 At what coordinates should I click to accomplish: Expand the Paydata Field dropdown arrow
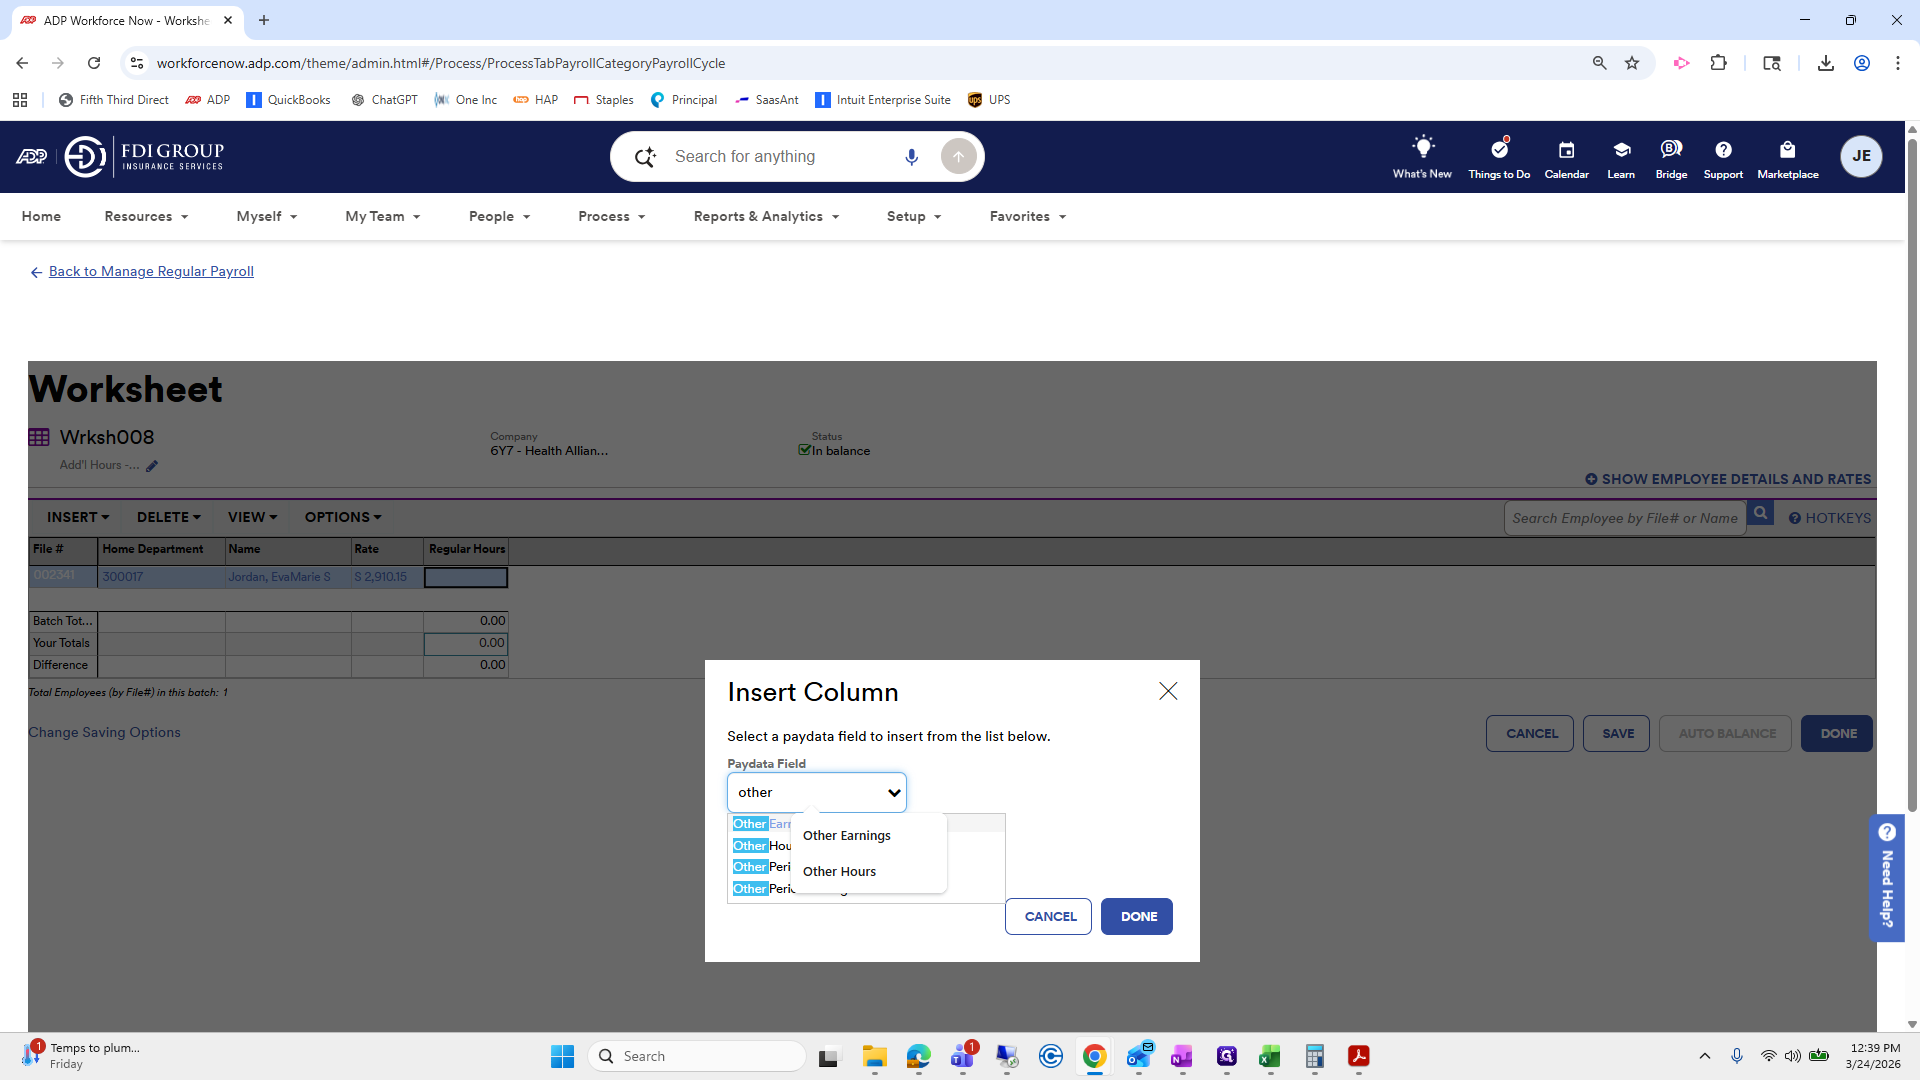coord(894,793)
